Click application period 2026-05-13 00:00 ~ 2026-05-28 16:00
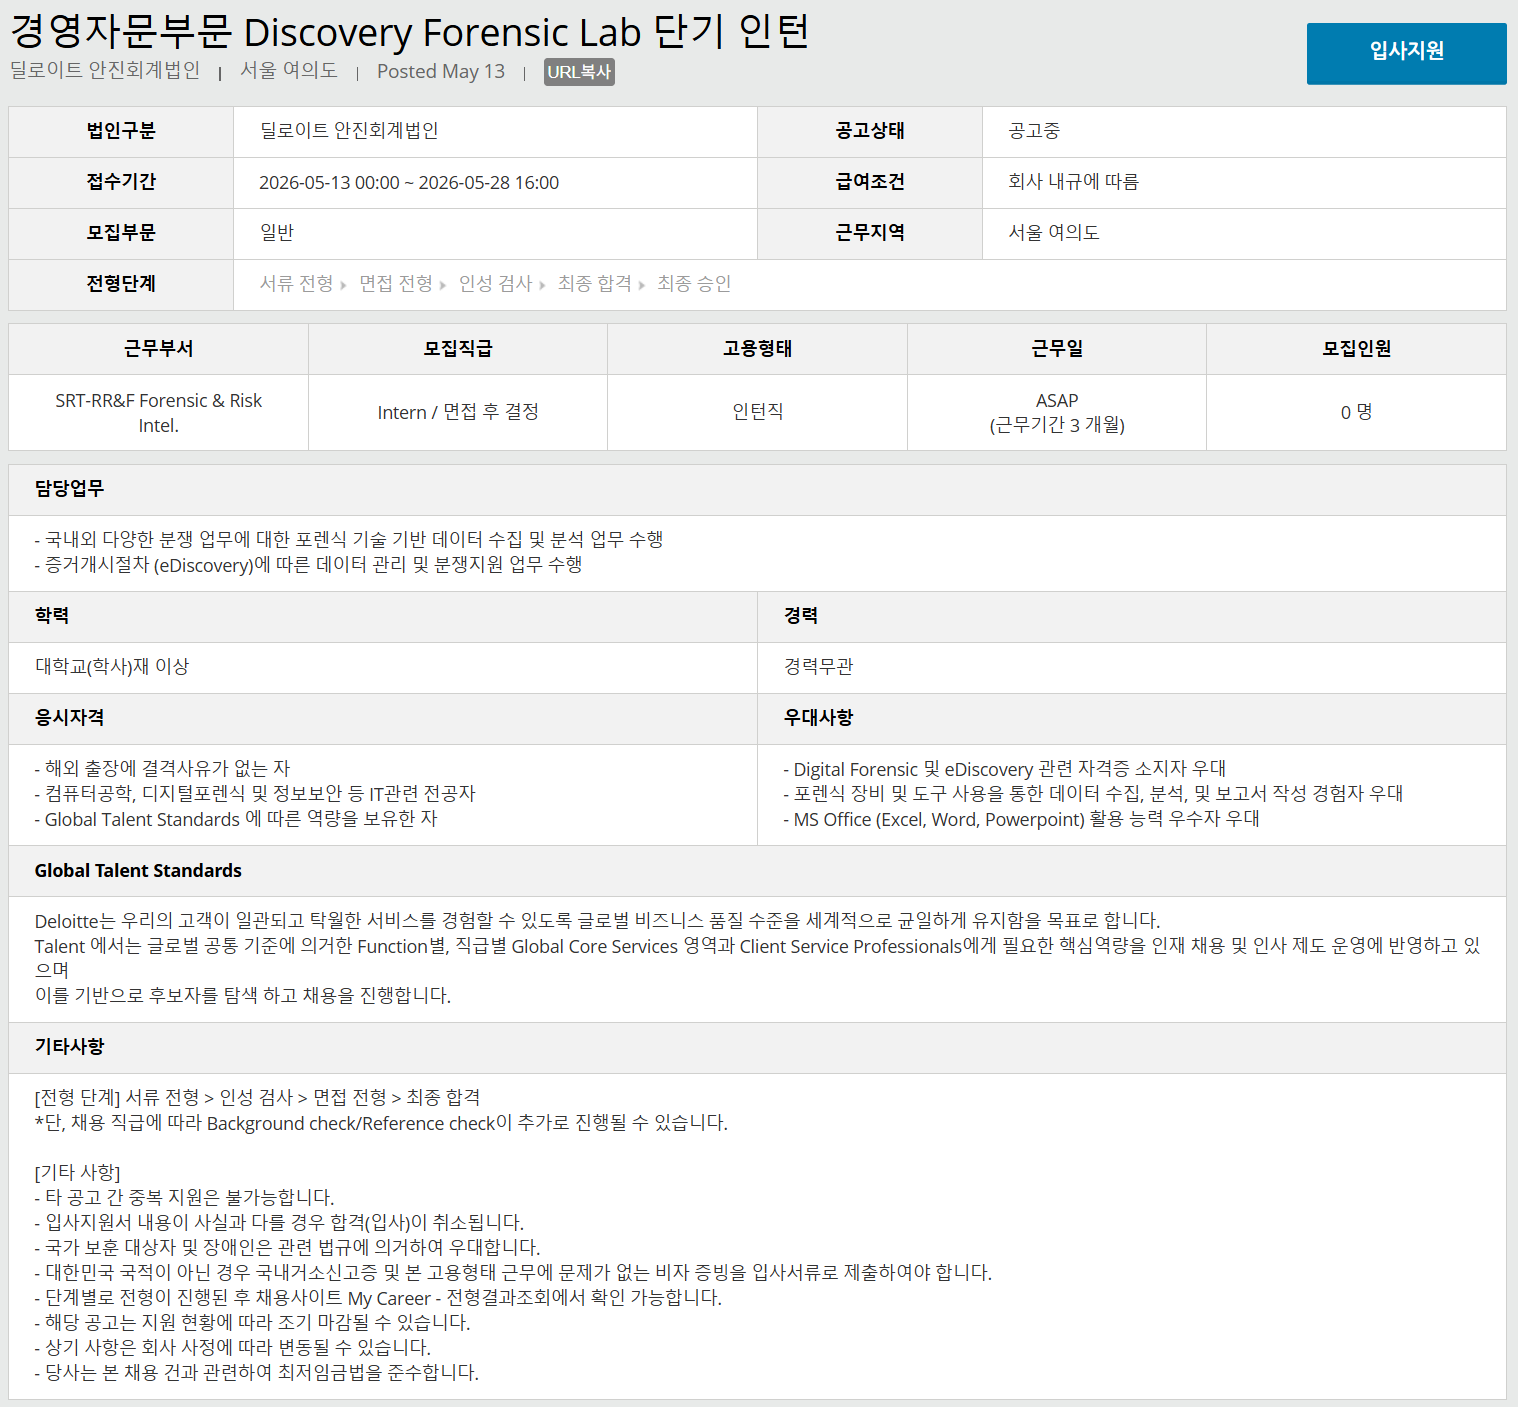1518x1407 pixels. click(409, 183)
